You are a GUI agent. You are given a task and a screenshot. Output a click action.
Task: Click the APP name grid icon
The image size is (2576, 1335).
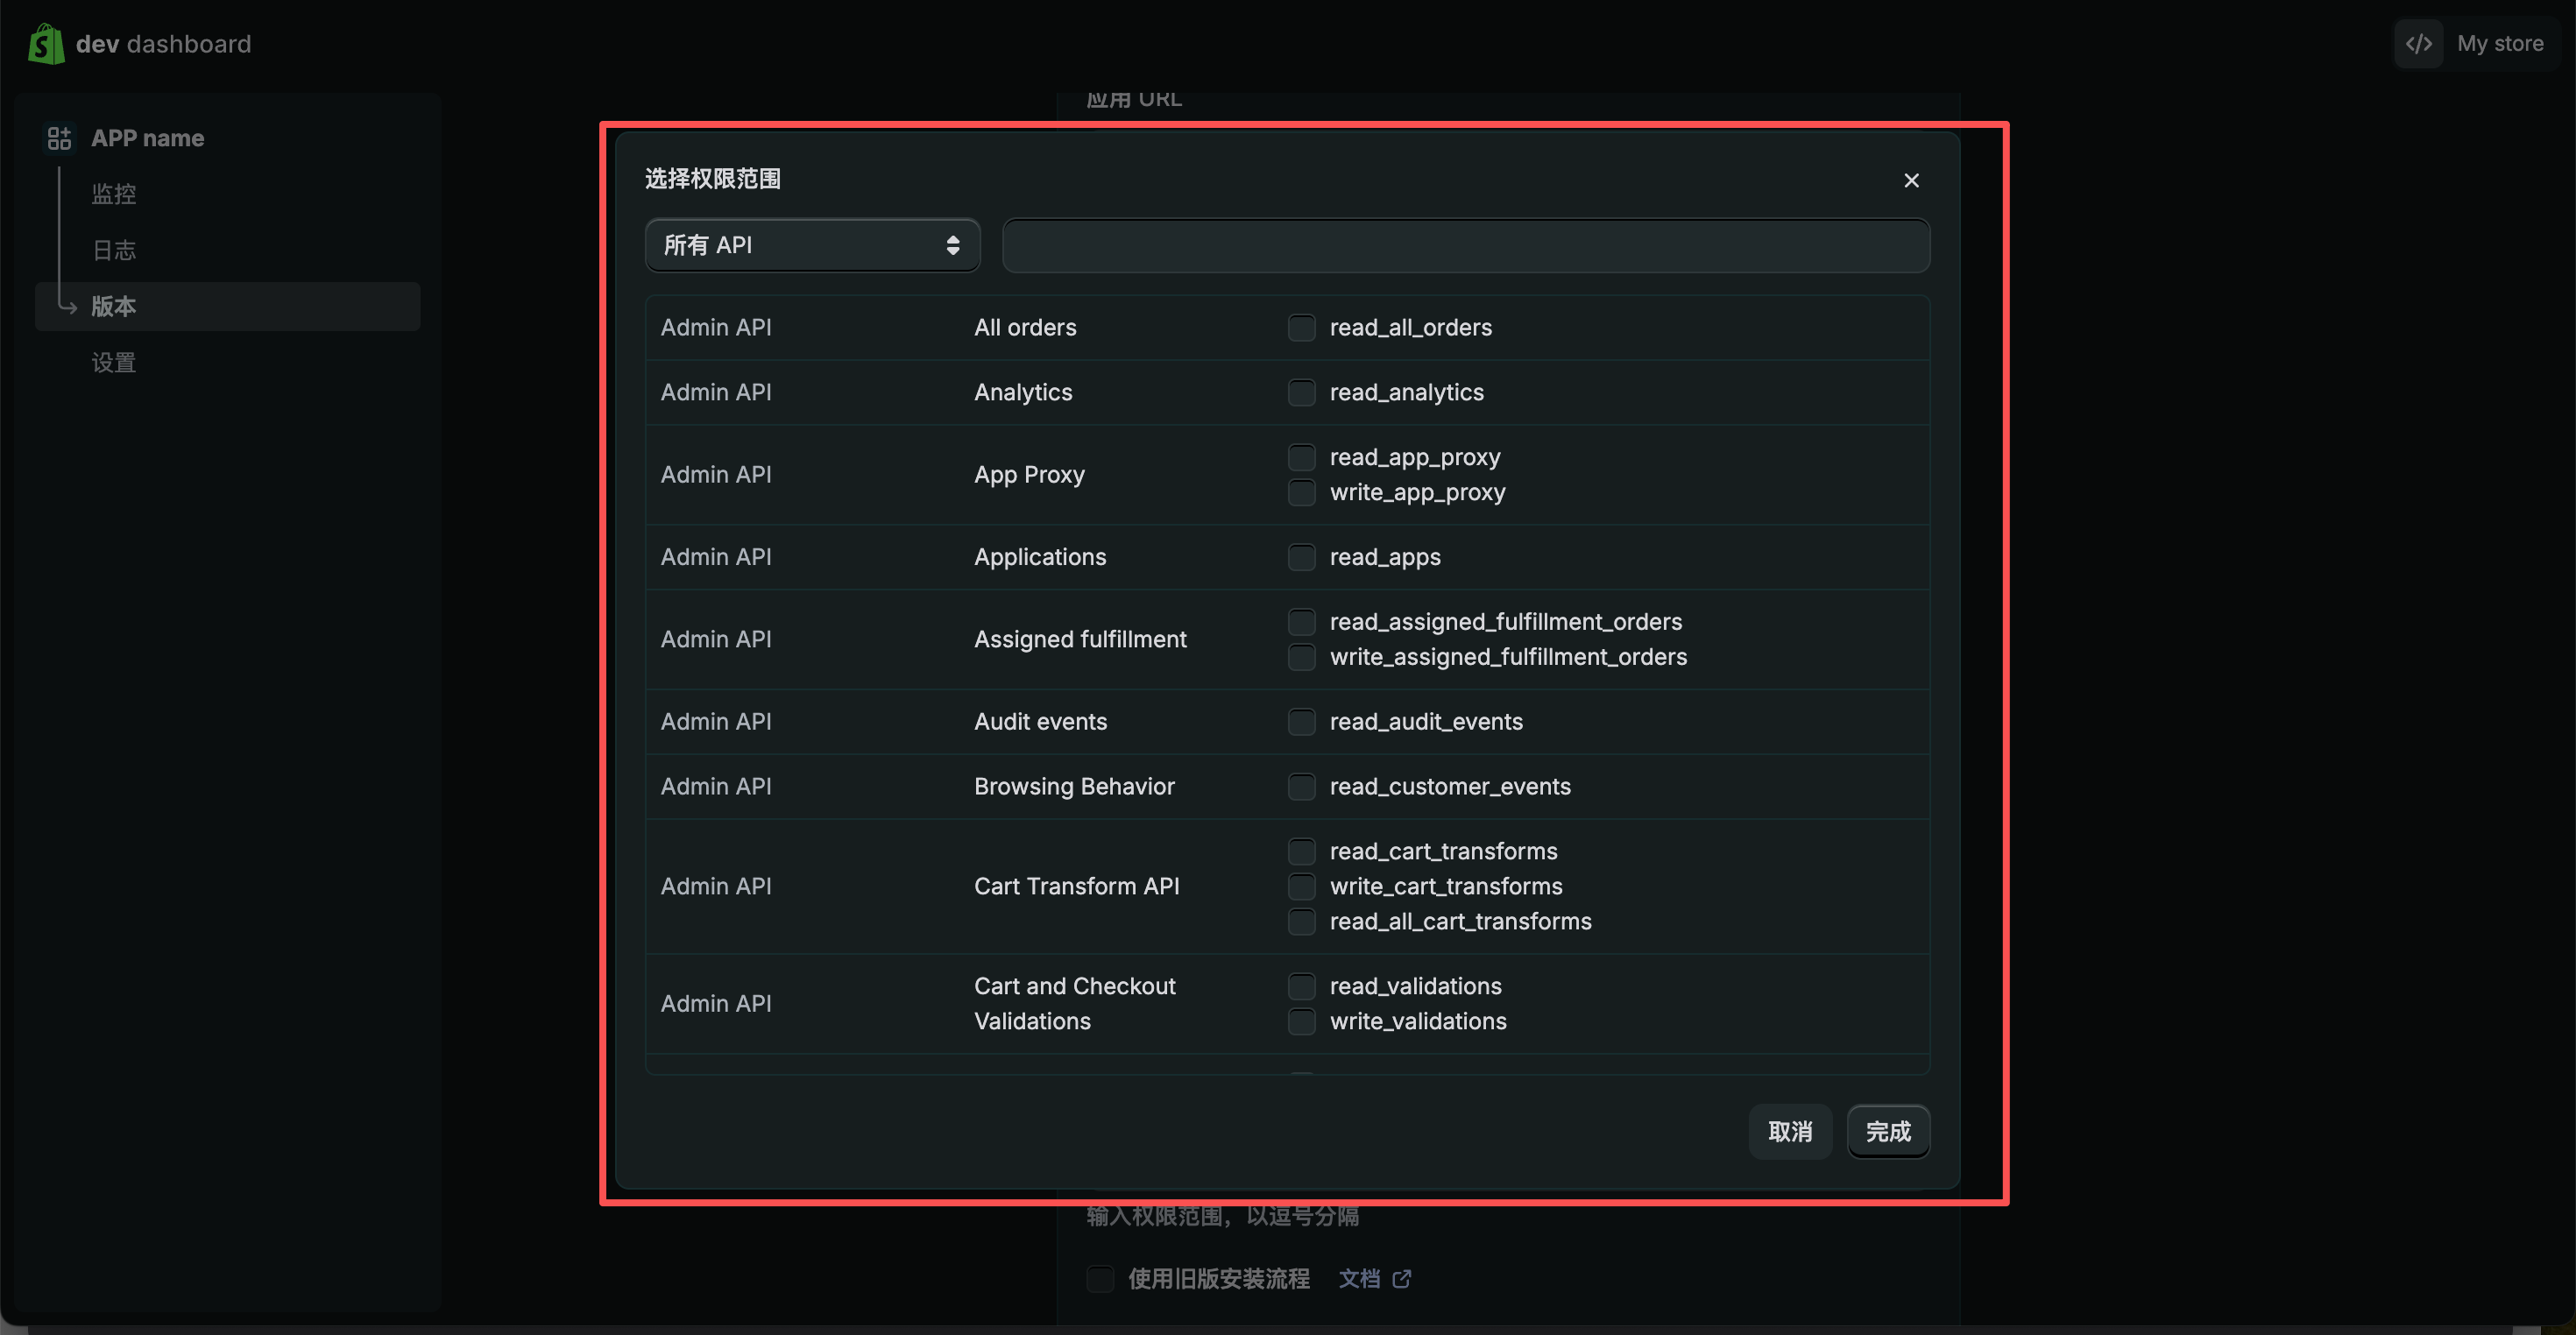[x=59, y=138]
